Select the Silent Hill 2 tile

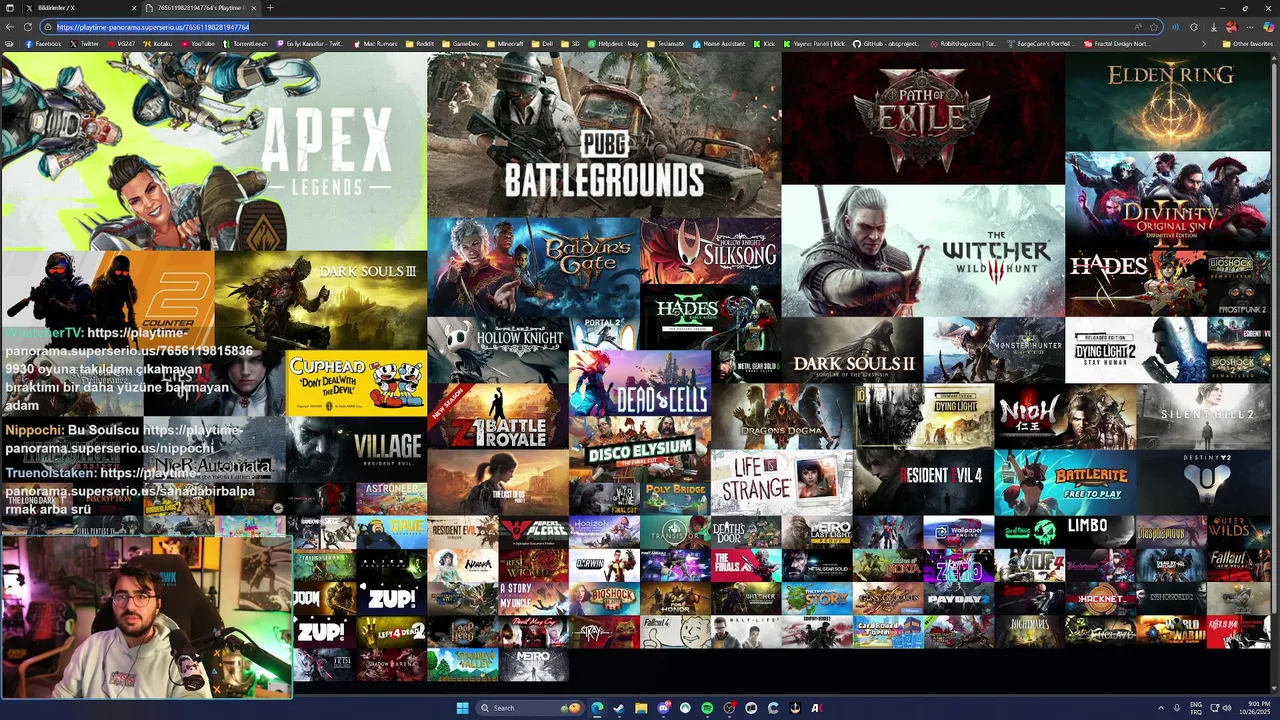click(x=1203, y=416)
